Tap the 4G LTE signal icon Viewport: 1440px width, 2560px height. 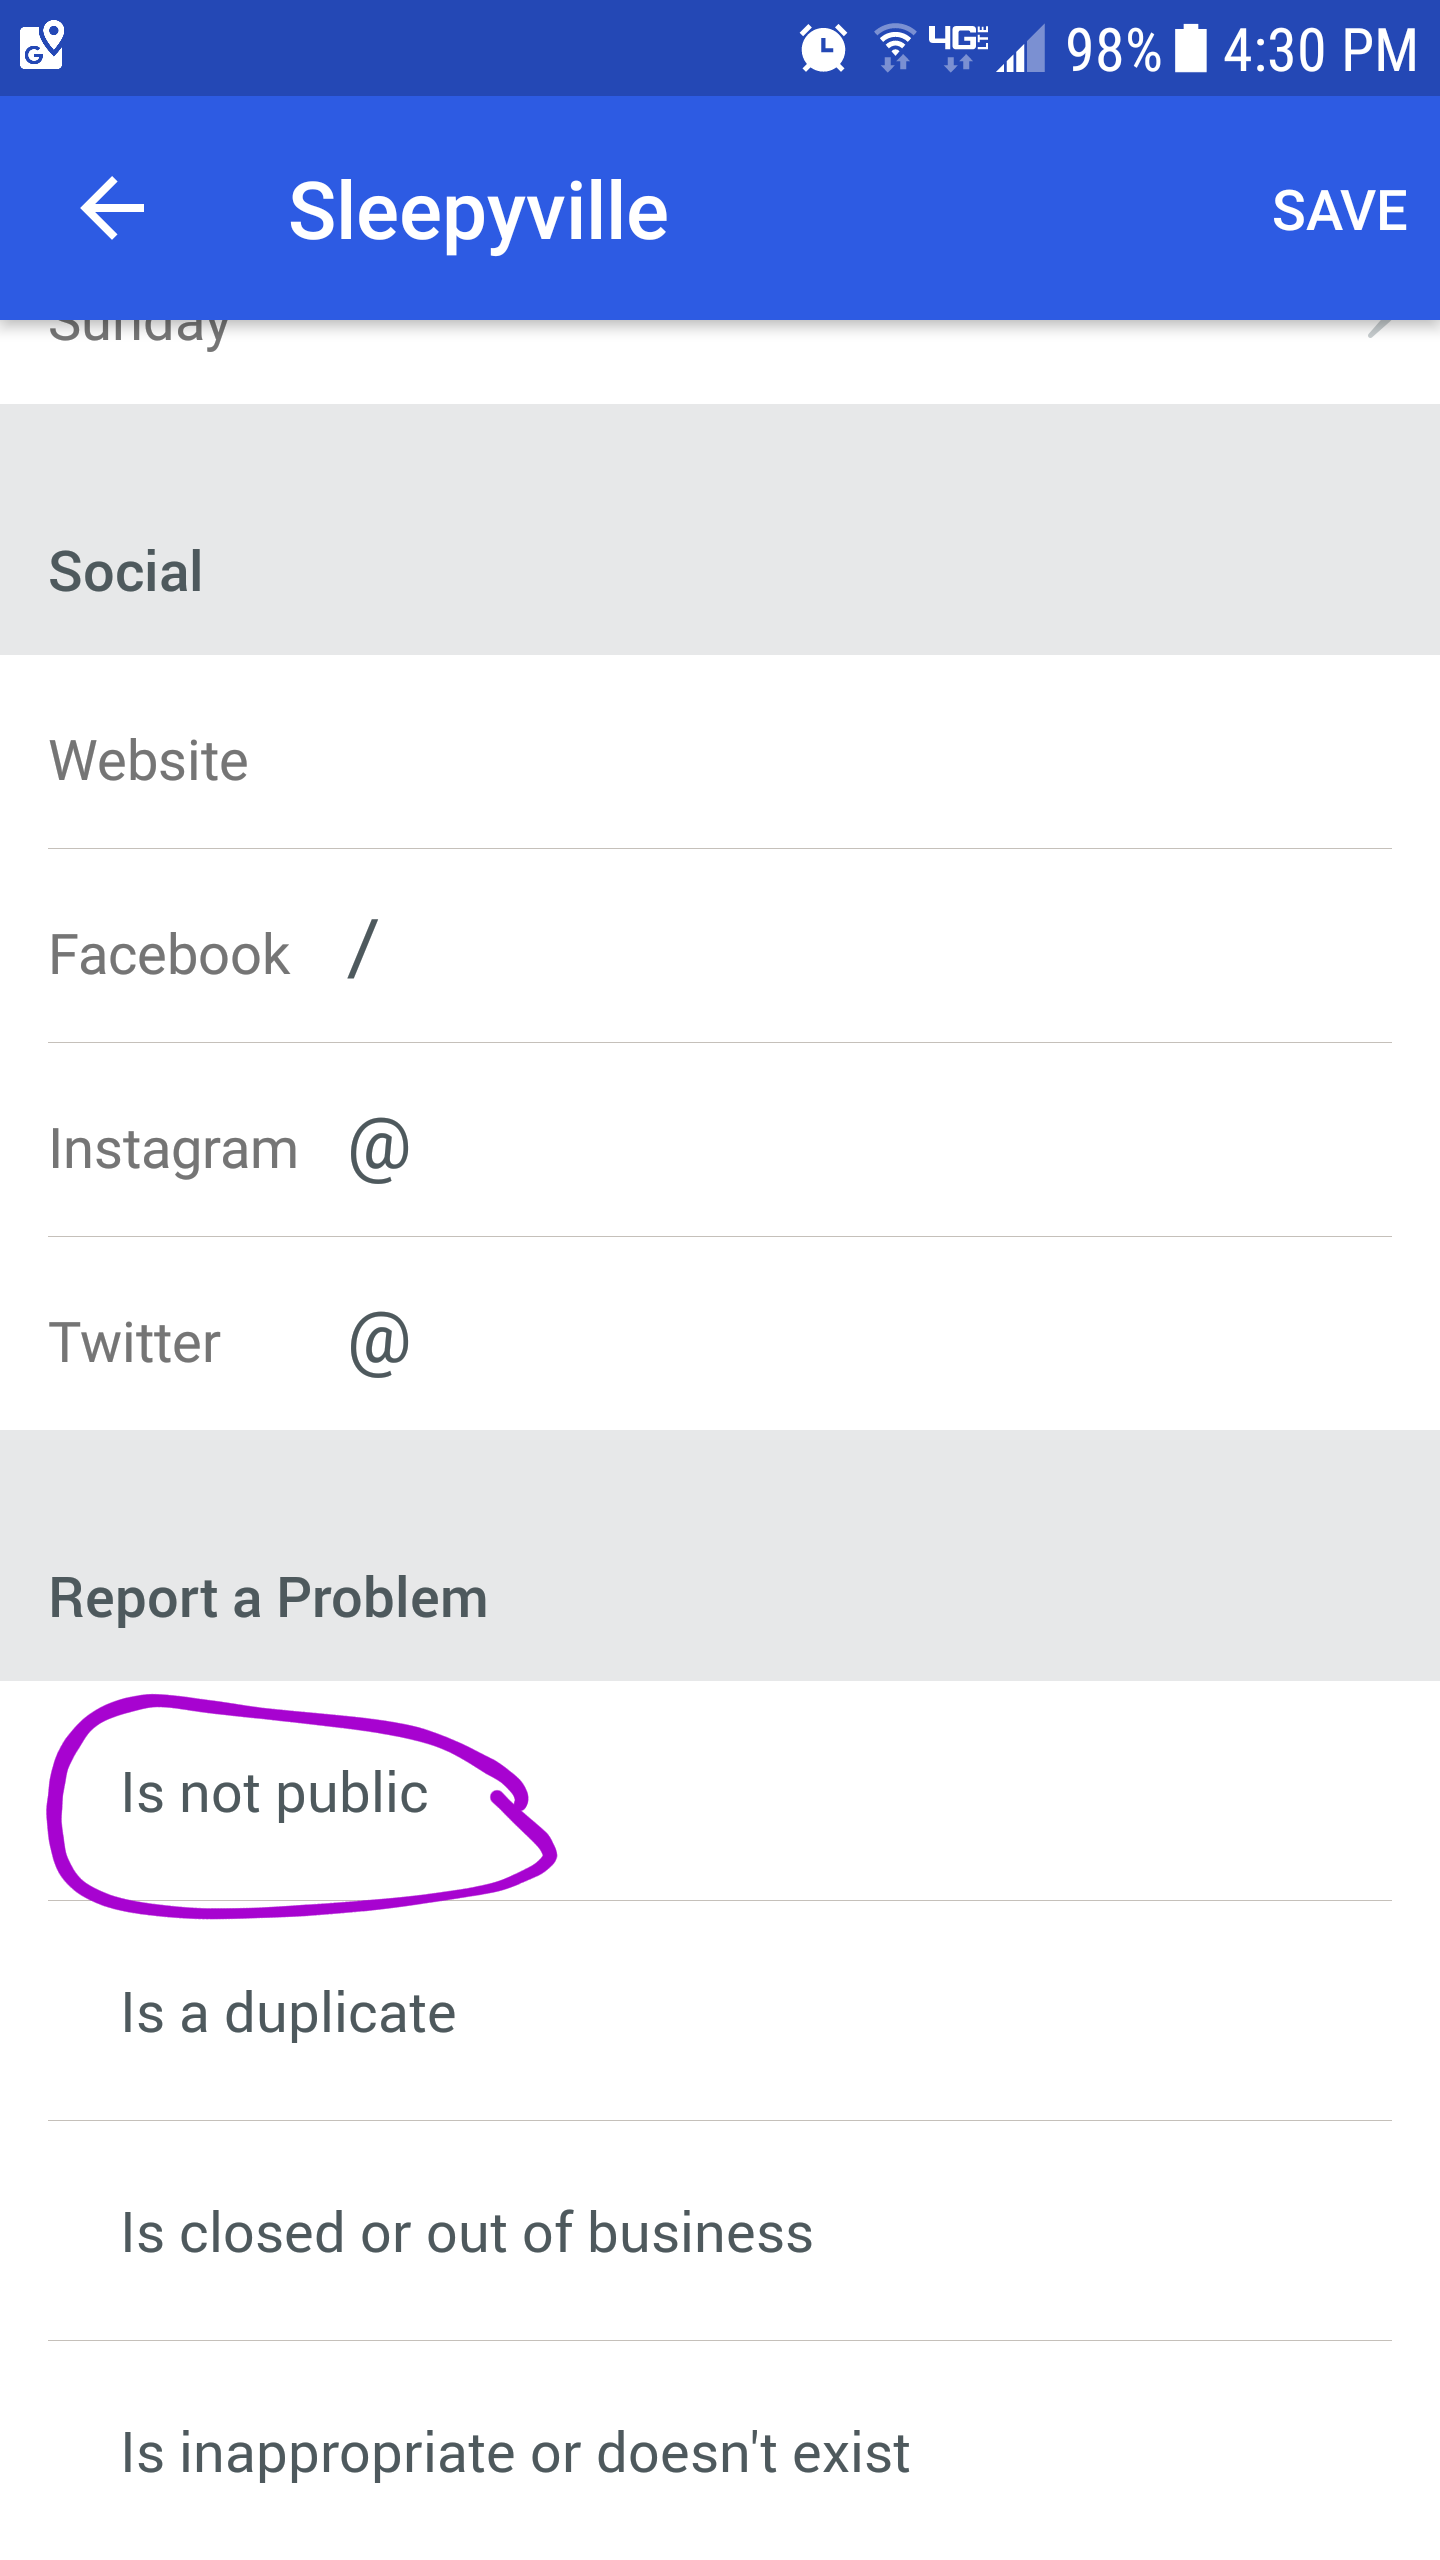pos(958,47)
